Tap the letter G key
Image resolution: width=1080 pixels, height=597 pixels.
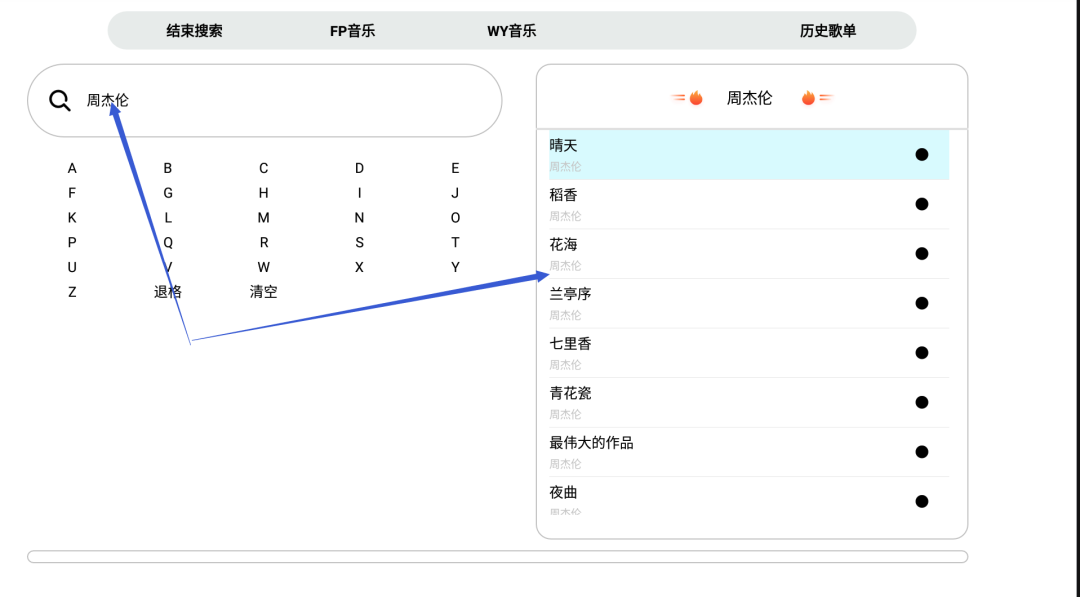tap(167, 193)
